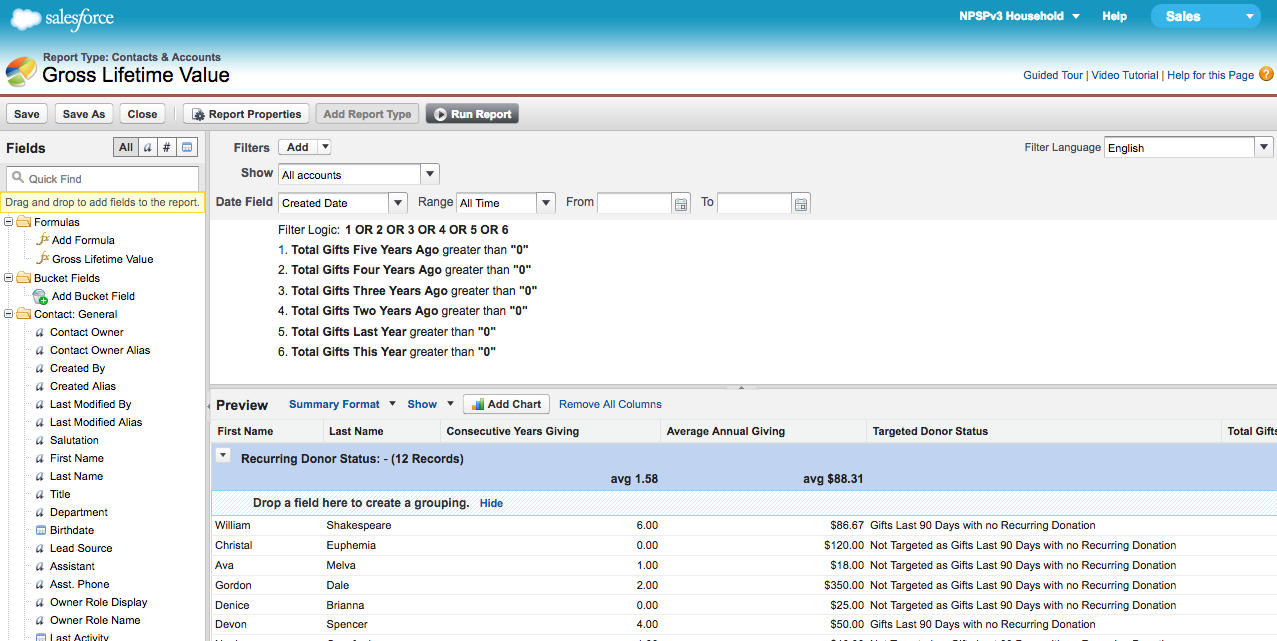Screen dimensions: 1277x641
Task: Open Report Properties
Action: click(245, 114)
